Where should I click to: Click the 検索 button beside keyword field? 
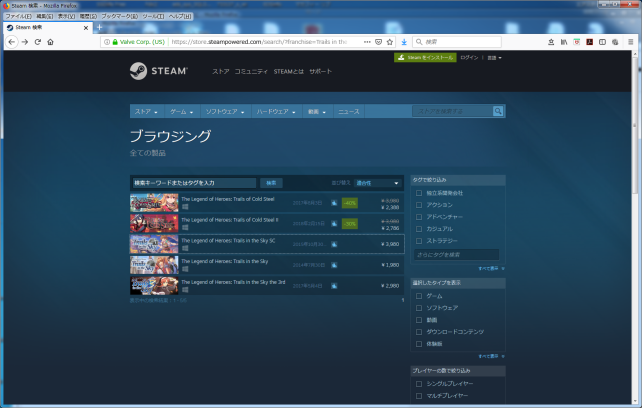271,183
